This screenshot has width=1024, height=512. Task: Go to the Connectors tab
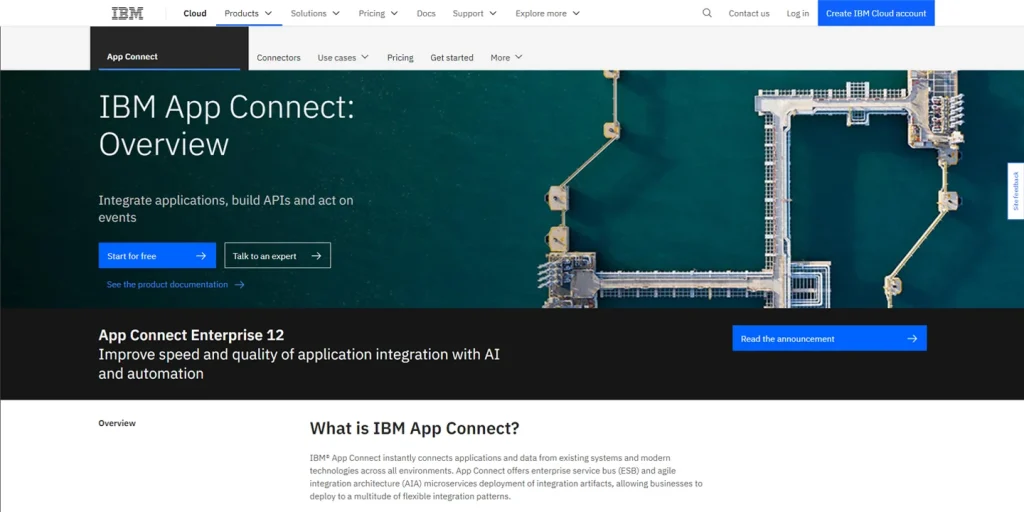click(x=278, y=57)
